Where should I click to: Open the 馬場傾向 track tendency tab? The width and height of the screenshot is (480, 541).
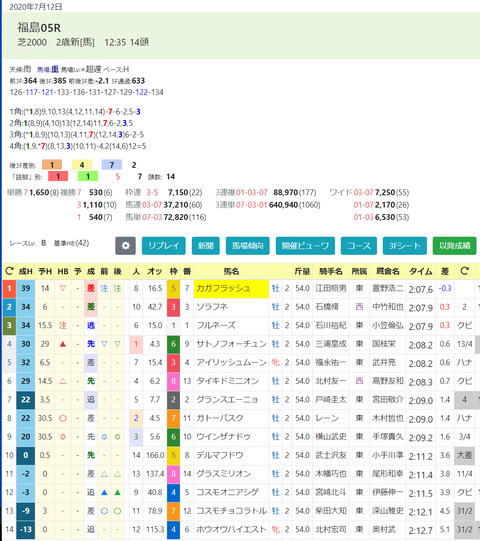[248, 246]
